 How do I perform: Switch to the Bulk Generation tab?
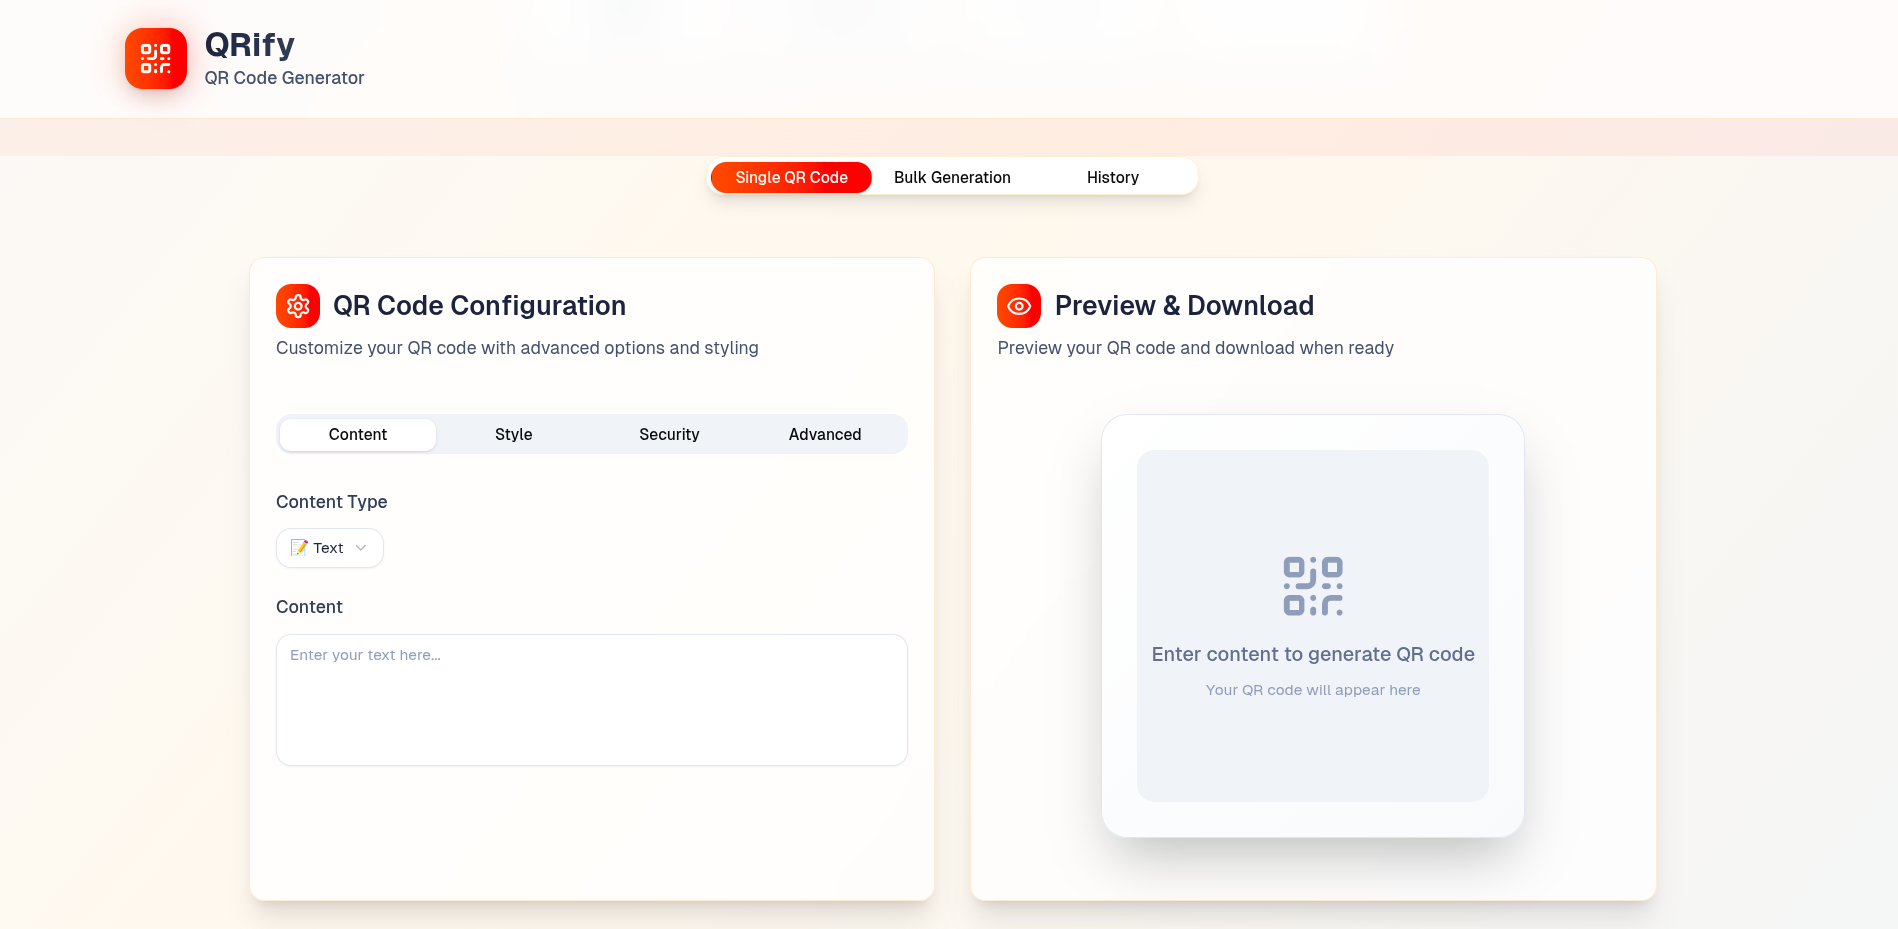tap(952, 177)
